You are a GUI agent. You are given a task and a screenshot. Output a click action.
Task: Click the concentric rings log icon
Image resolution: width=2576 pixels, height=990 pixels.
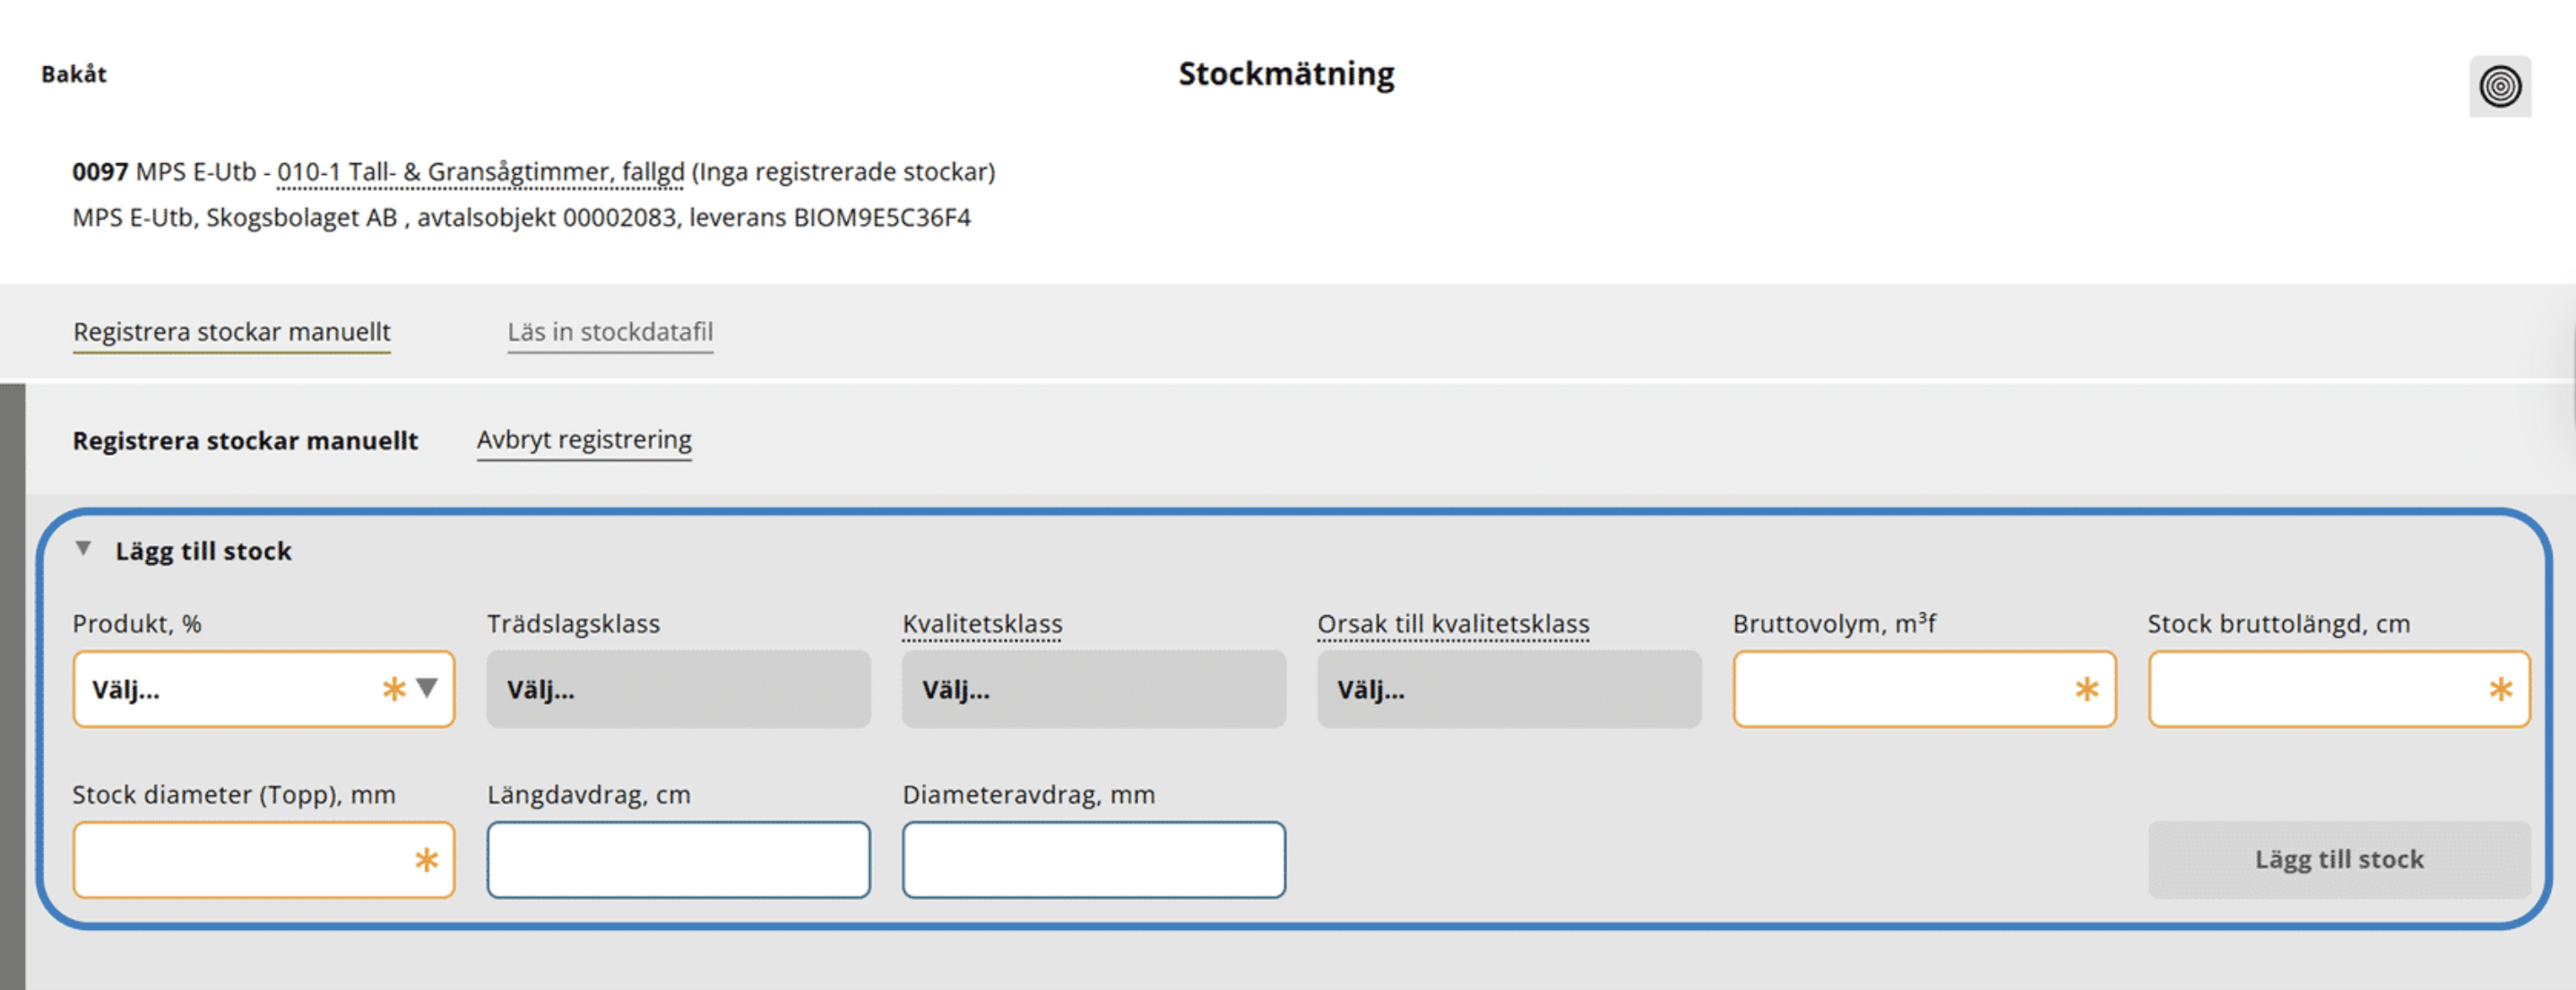2500,86
